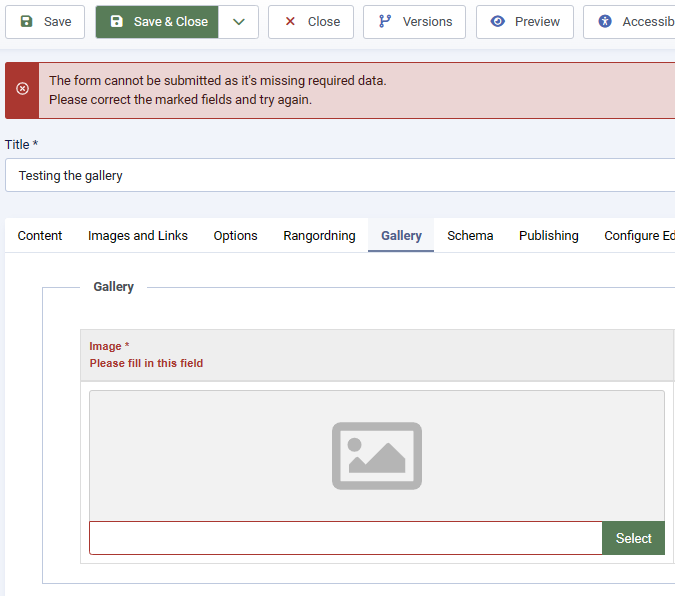675x596 pixels.
Task: Click the Preview eye icon button
Action: click(x=525, y=22)
